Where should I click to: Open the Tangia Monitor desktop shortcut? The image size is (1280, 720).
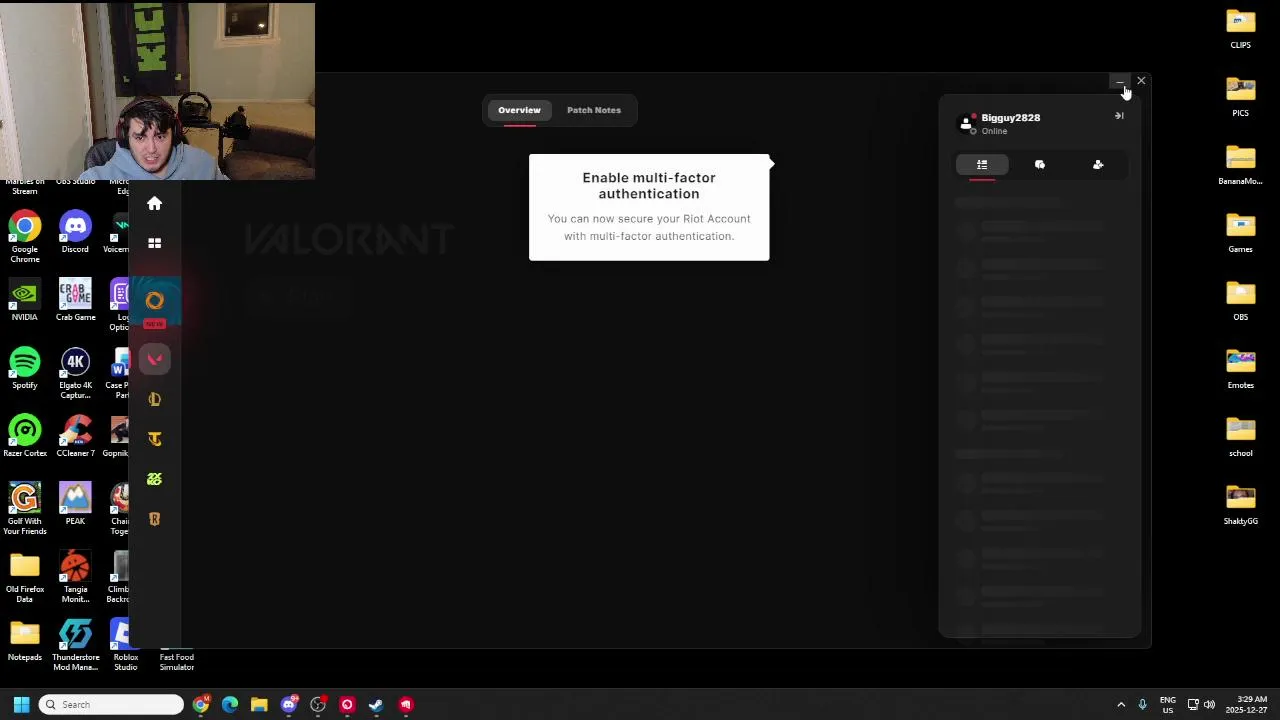click(75, 576)
